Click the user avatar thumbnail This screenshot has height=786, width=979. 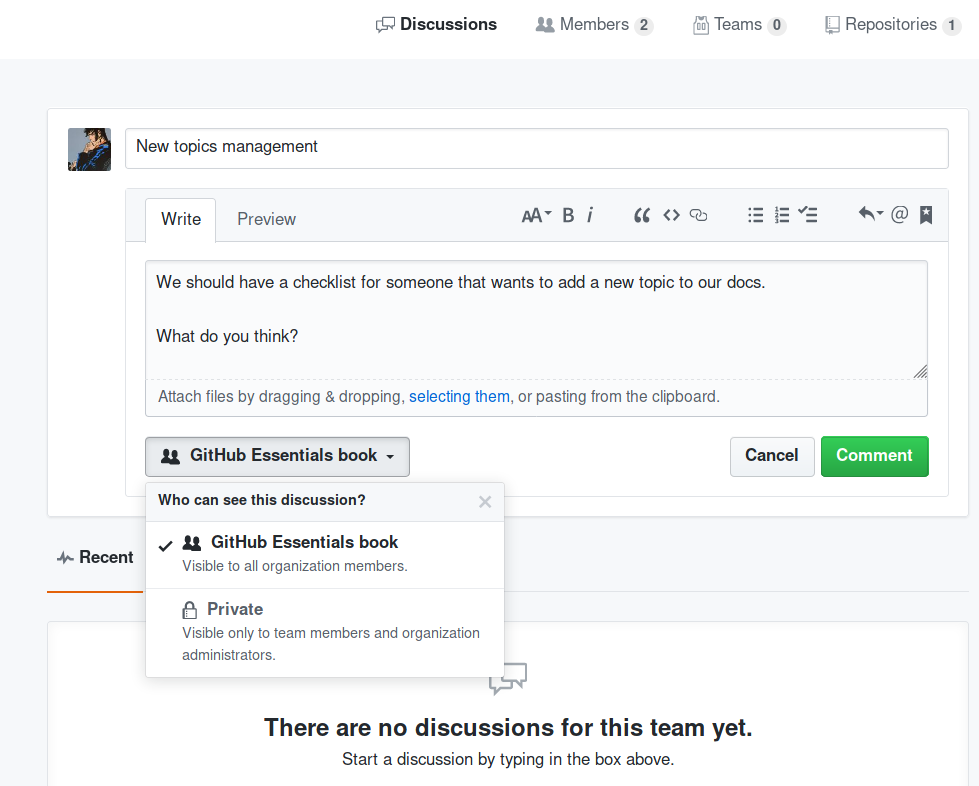pyautogui.click(x=89, y=149)
